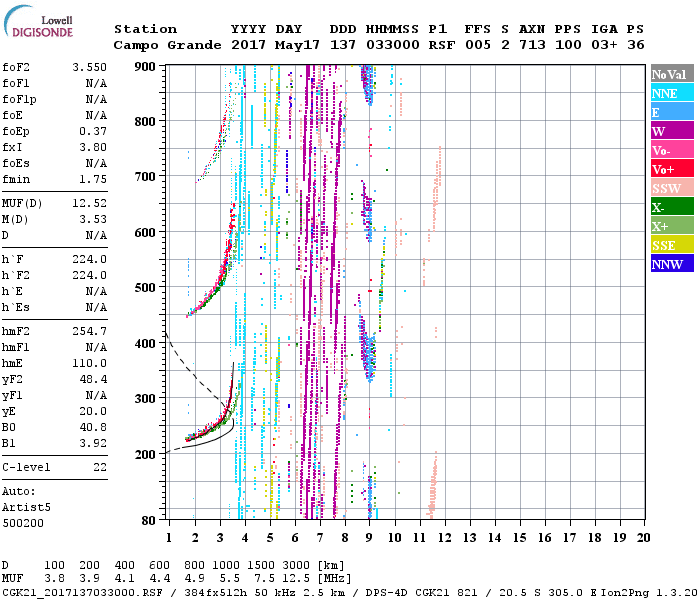Viewport: 700px width, 600px height.
Task: Click the 3000 km distance table value
Action: click(x=296, y=566)
